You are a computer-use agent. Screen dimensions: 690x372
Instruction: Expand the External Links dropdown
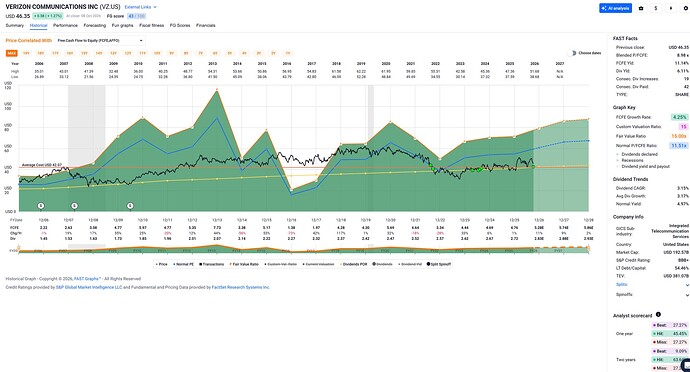pos(140,7)
